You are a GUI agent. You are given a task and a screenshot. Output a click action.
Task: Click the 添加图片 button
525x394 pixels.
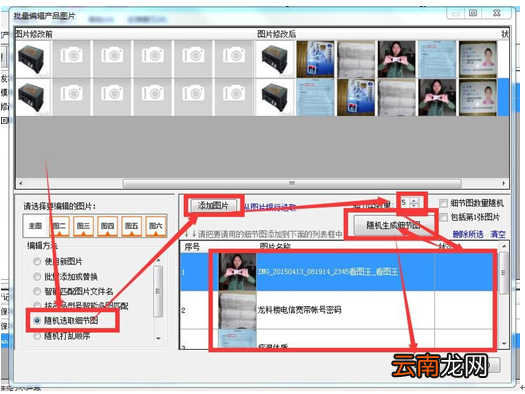213,206
